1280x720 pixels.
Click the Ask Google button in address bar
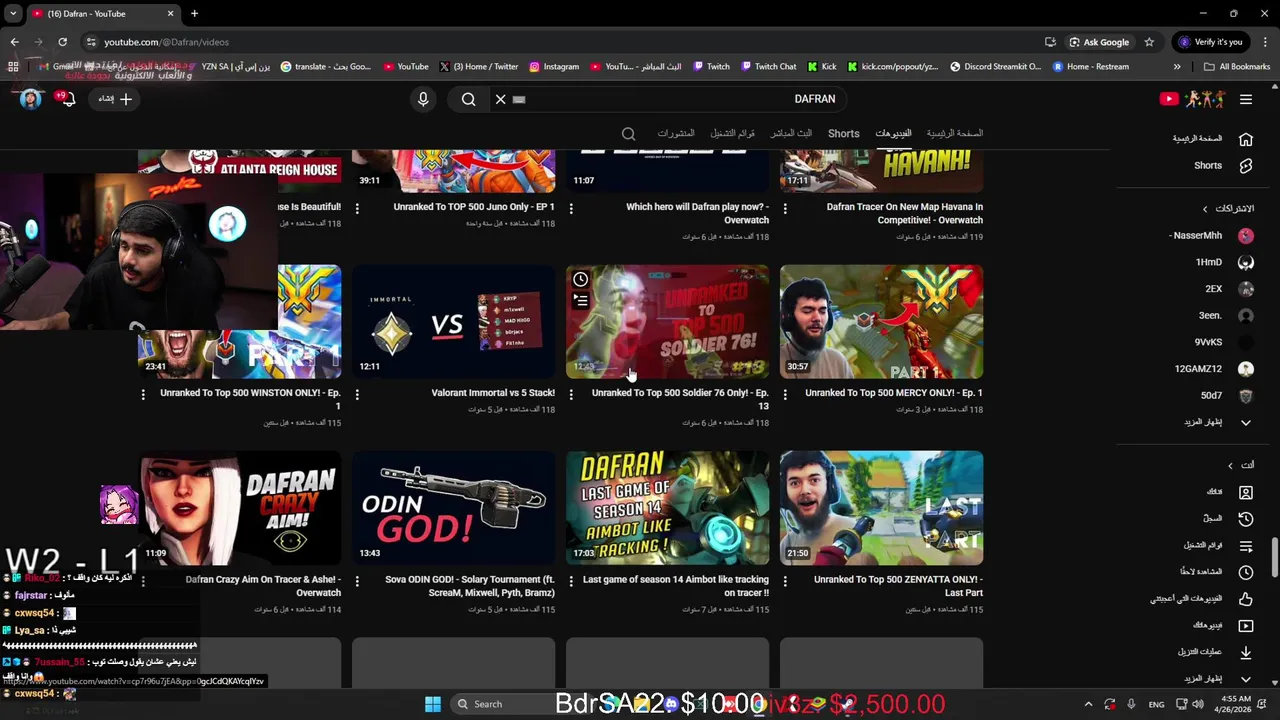[x=1099, y=42]
